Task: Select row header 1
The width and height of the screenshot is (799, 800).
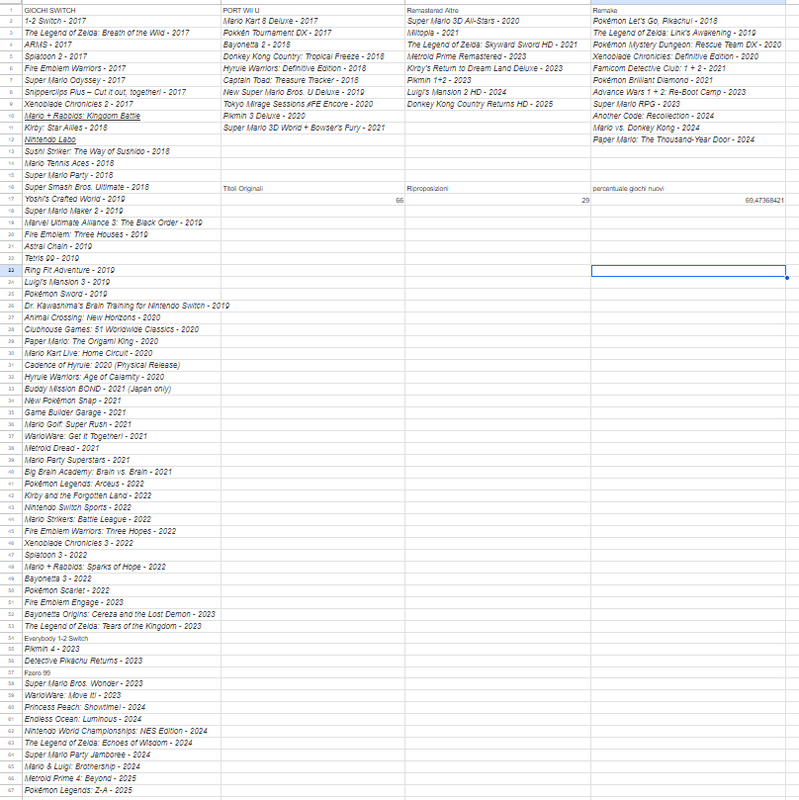Action: 11,10
